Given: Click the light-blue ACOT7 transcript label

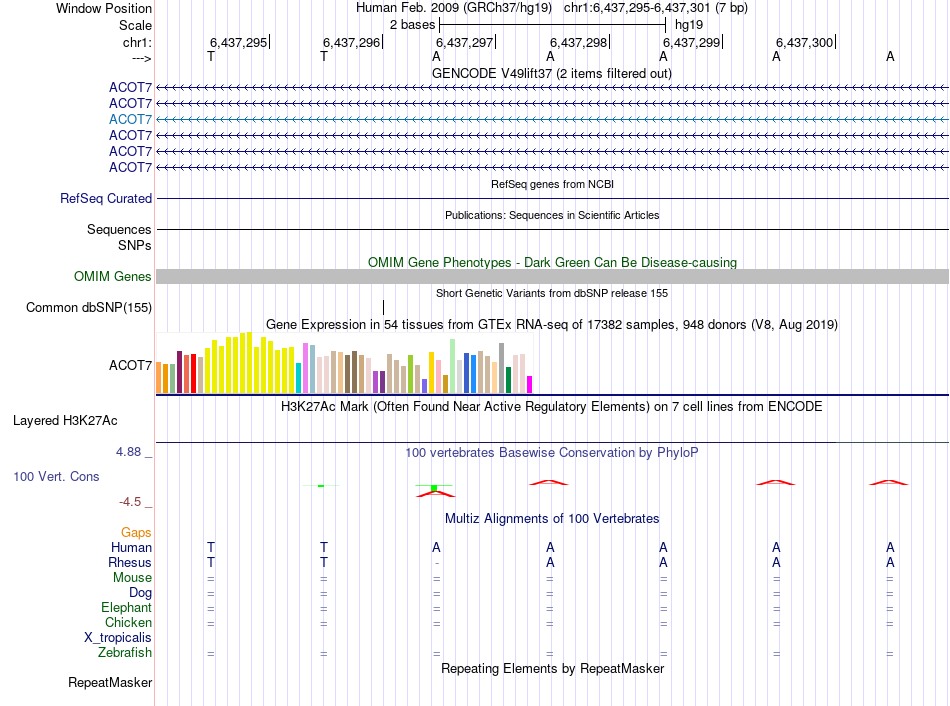Looking at the screenshot, I should coord(130,119).
